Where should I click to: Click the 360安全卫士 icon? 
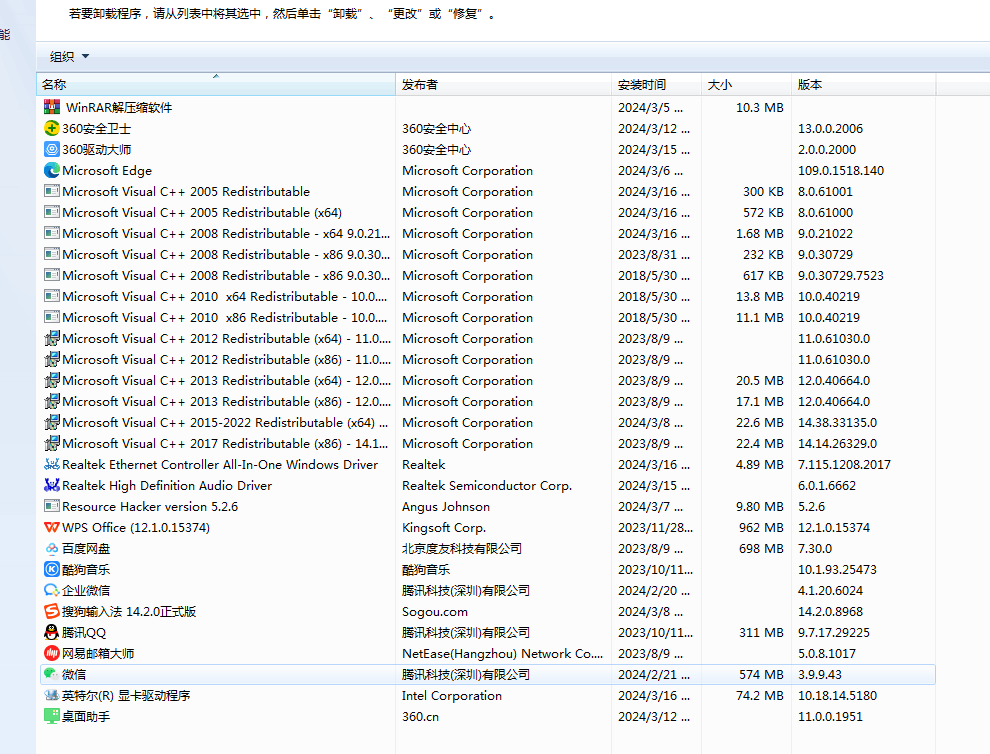point(52,128)
